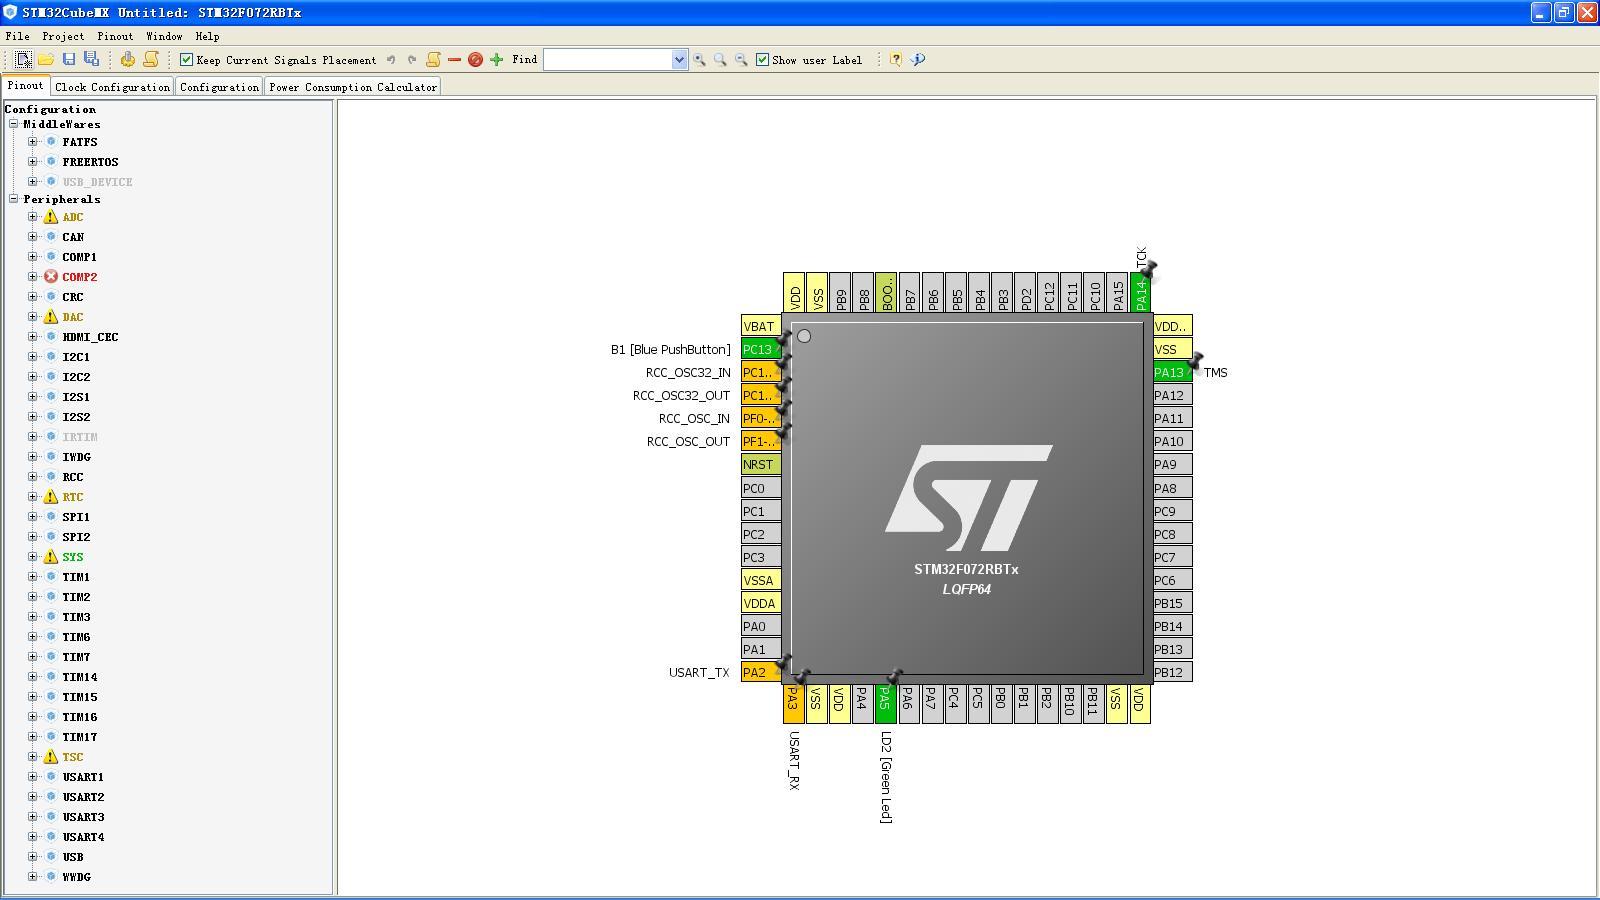
Task: Select the TIM1 tree item
Action: point(76,577)
